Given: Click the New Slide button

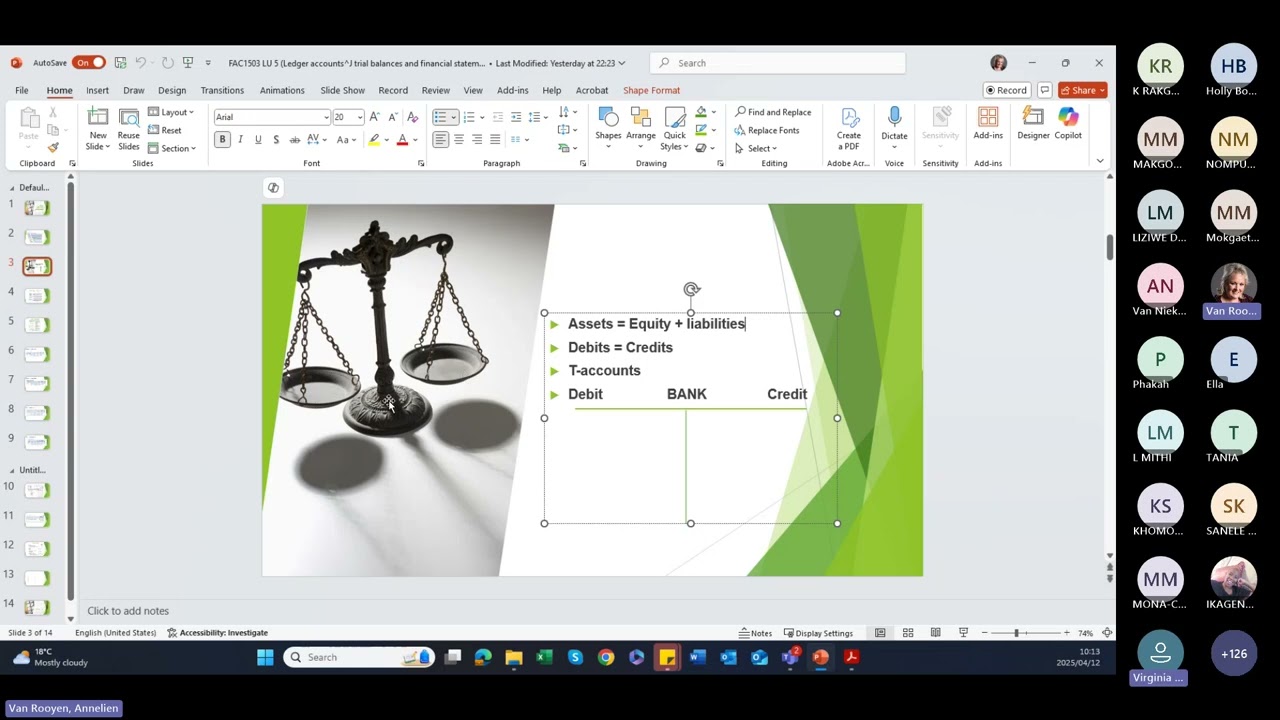Looking at the screenshot, I should pos(98,128).
